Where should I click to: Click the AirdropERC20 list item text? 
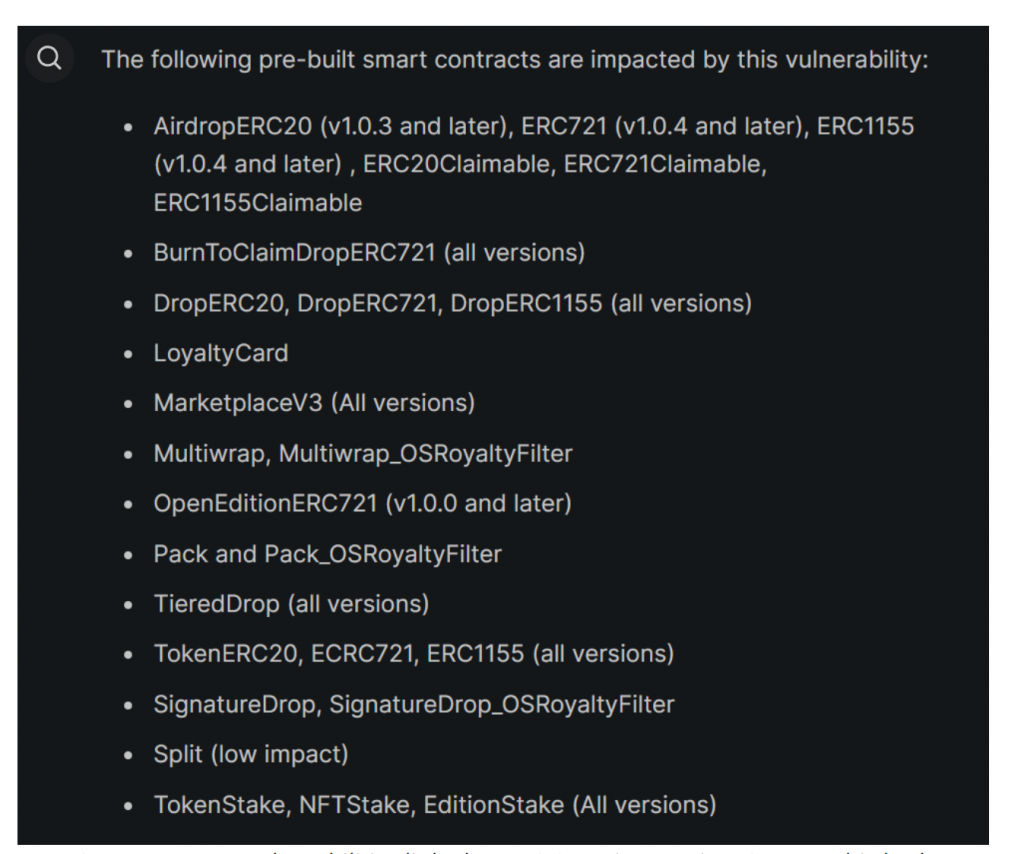click(534, 164)
